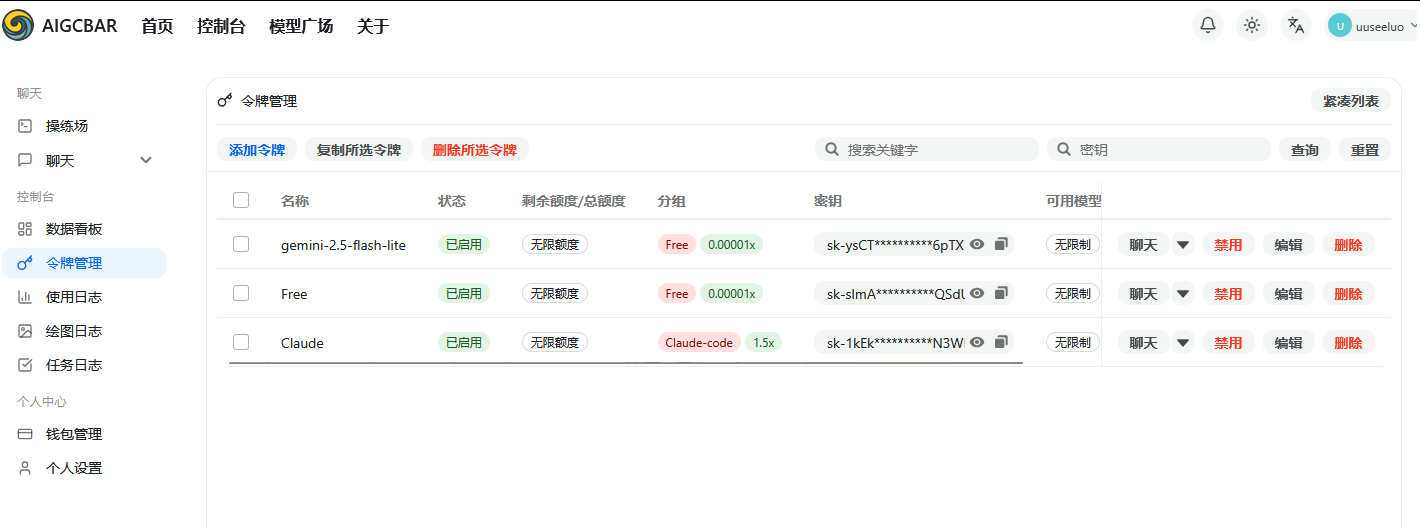Focus the 搜索关键字 search field
Viewport: 1420px width, 528px height.
[927, 150]
